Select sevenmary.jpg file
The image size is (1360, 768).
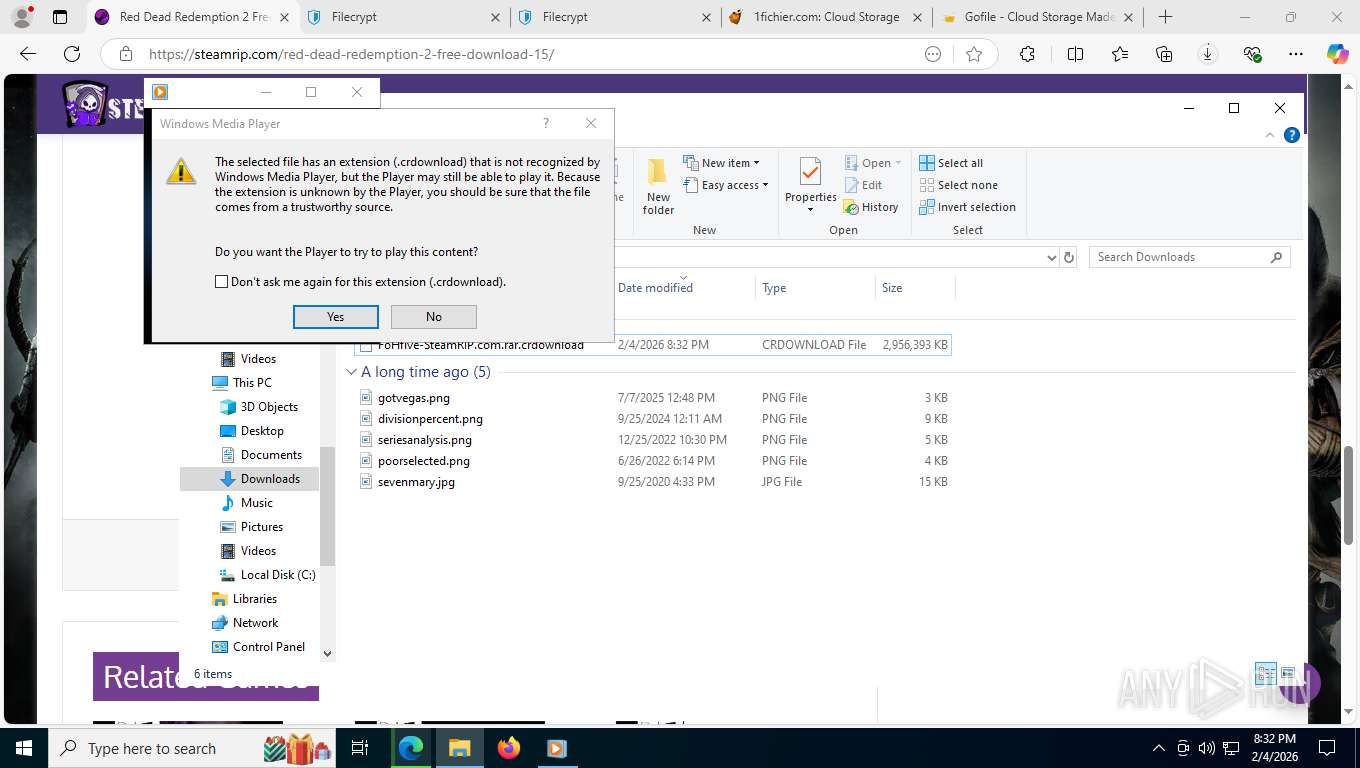(416, 482)
